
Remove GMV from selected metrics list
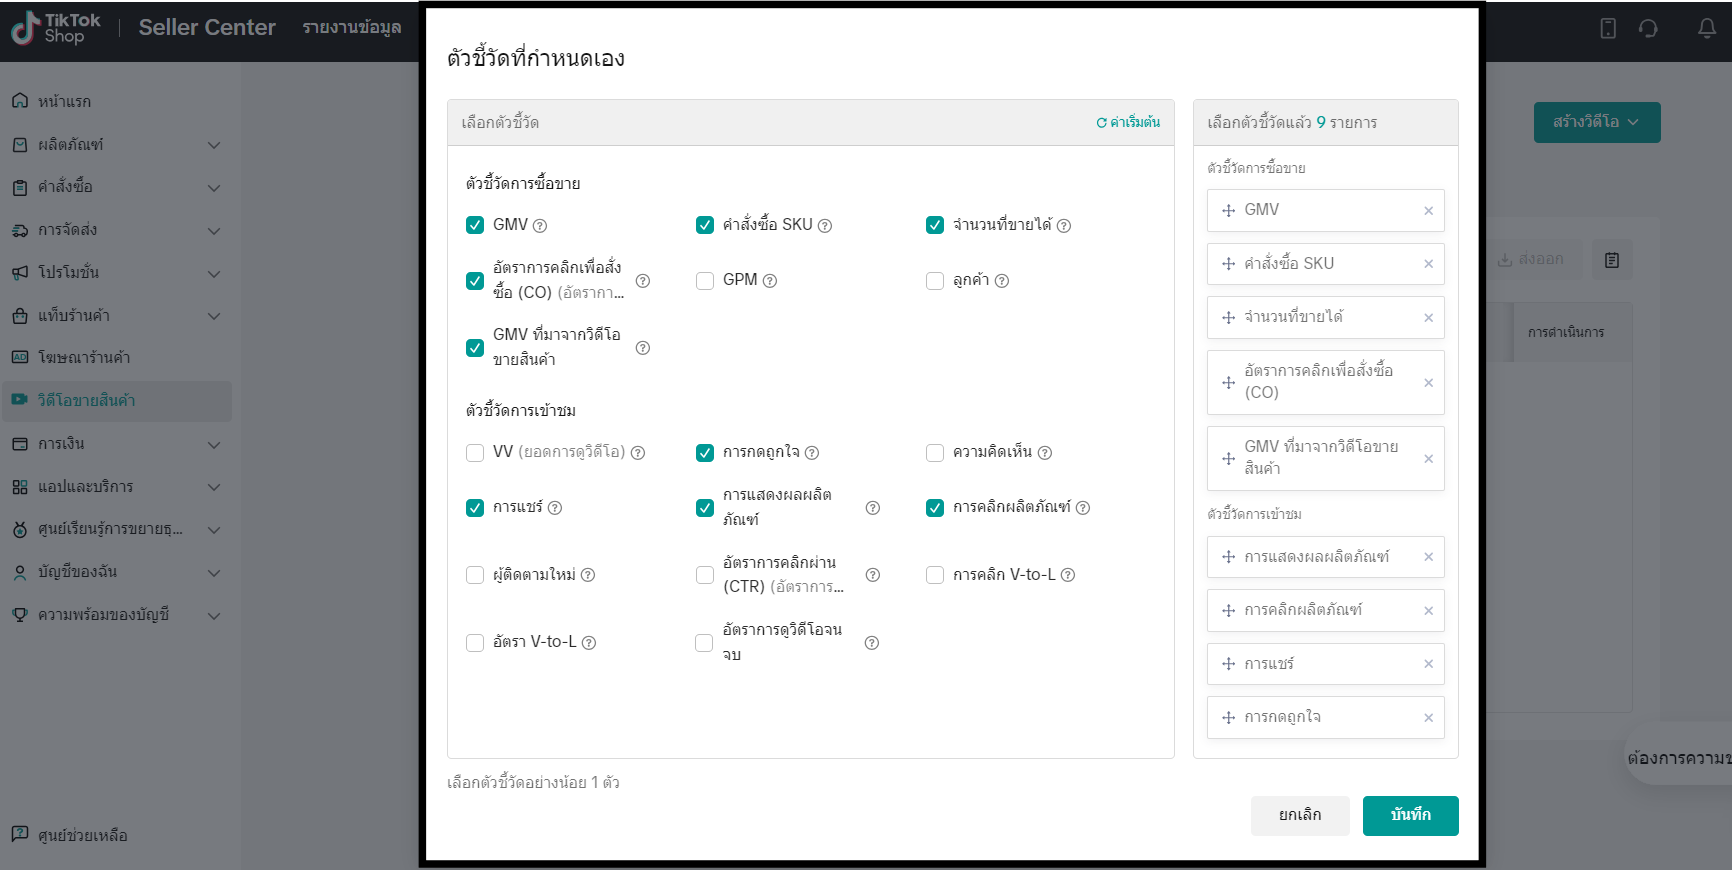[1428, 211]
